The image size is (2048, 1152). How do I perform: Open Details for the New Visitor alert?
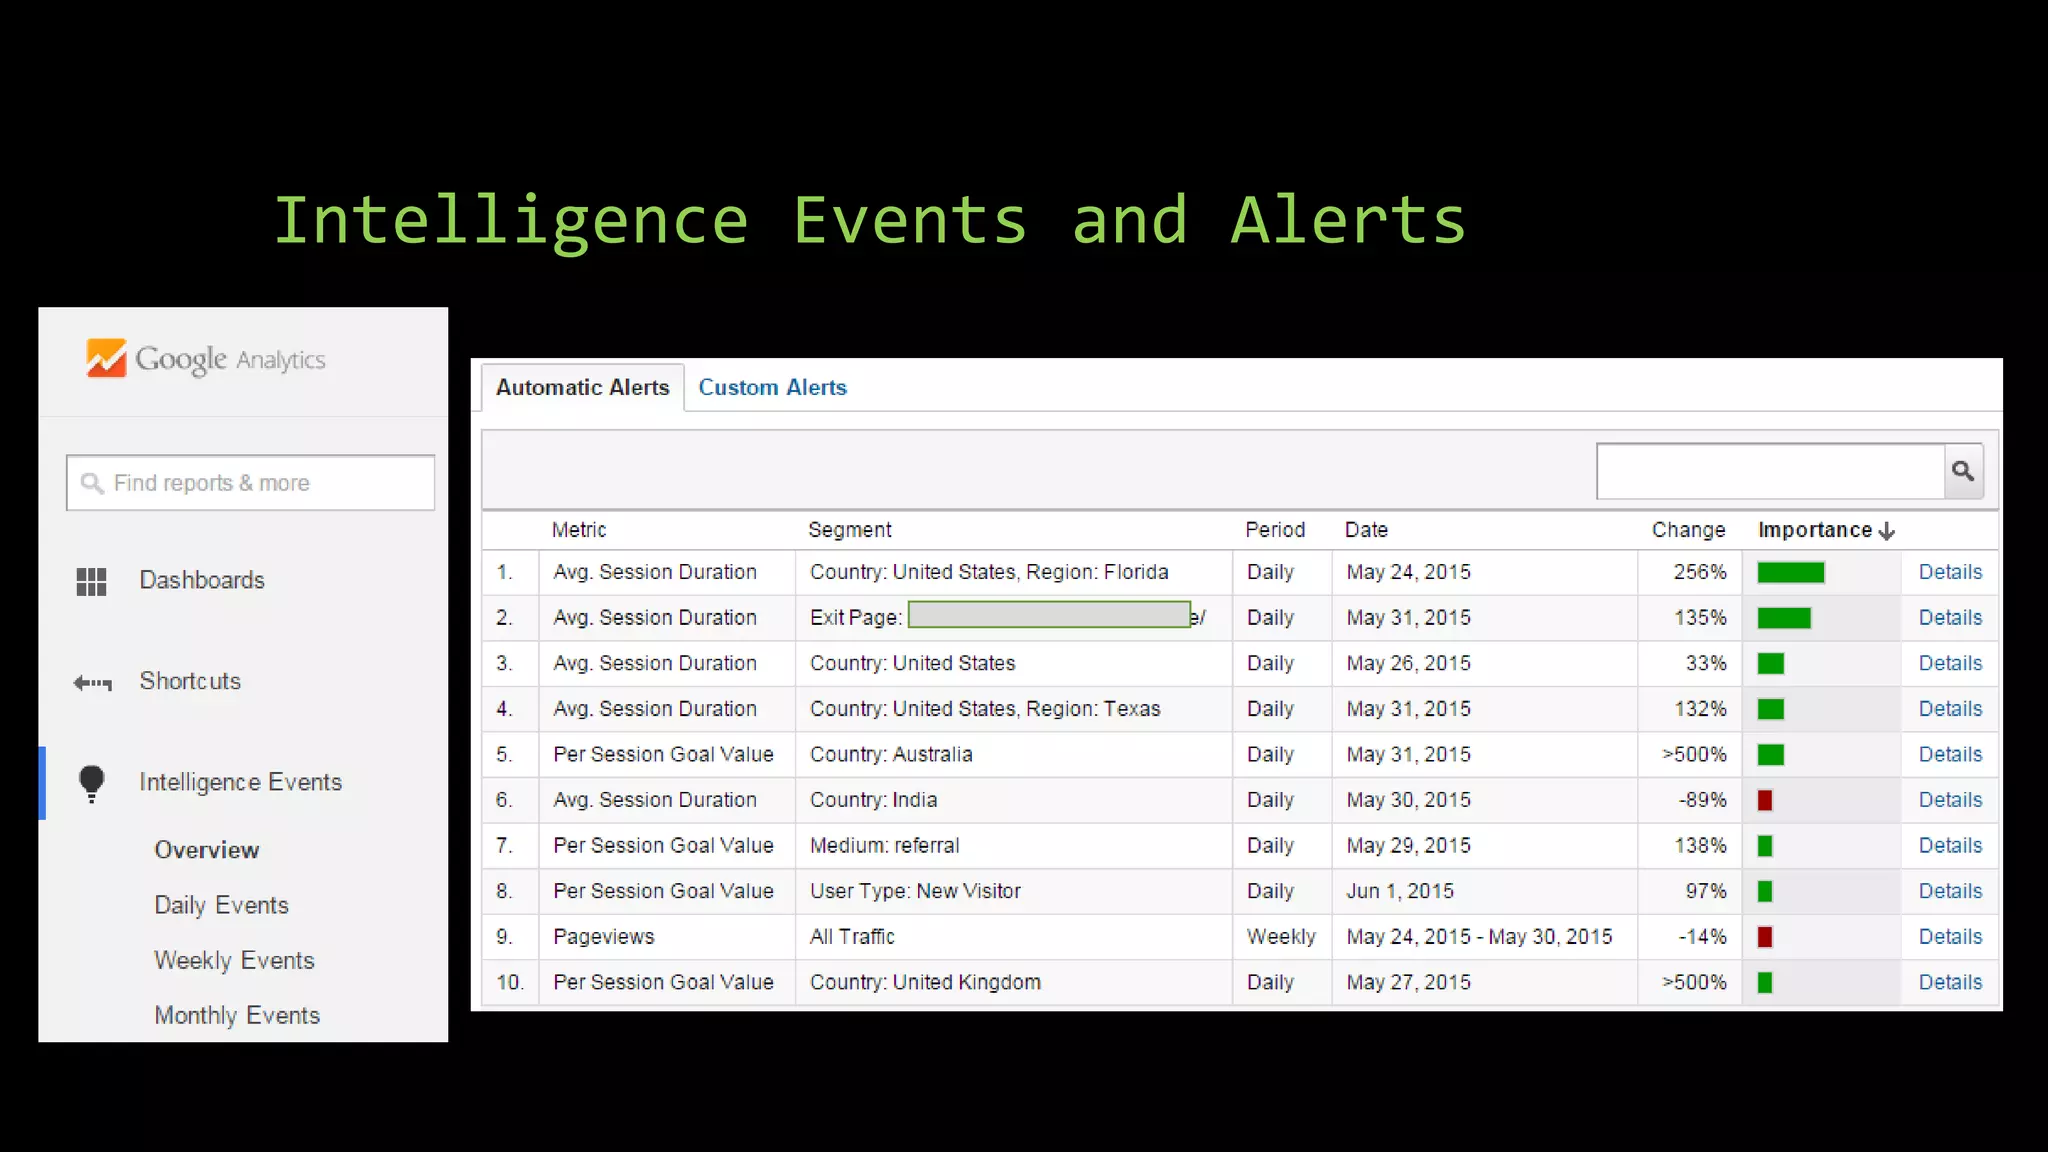tap(1950, 891)
